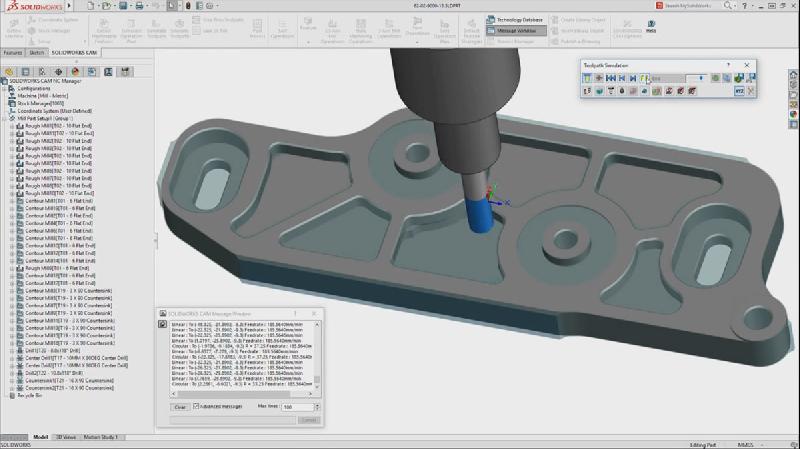Viewport: 800px width, 449px height.
Task: Click the help question mark in Toolpath Simulation
Action: [x=728, y=65]
